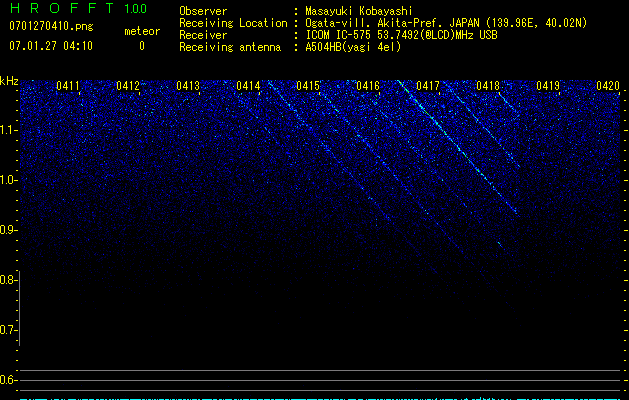
Task: Click the meteor count label
Action: [x=142, y=31]
